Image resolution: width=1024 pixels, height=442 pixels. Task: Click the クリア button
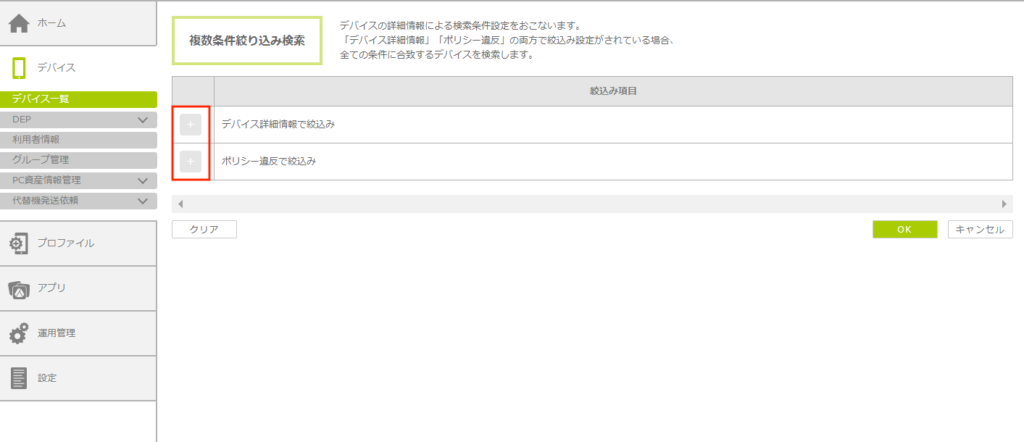204,229
